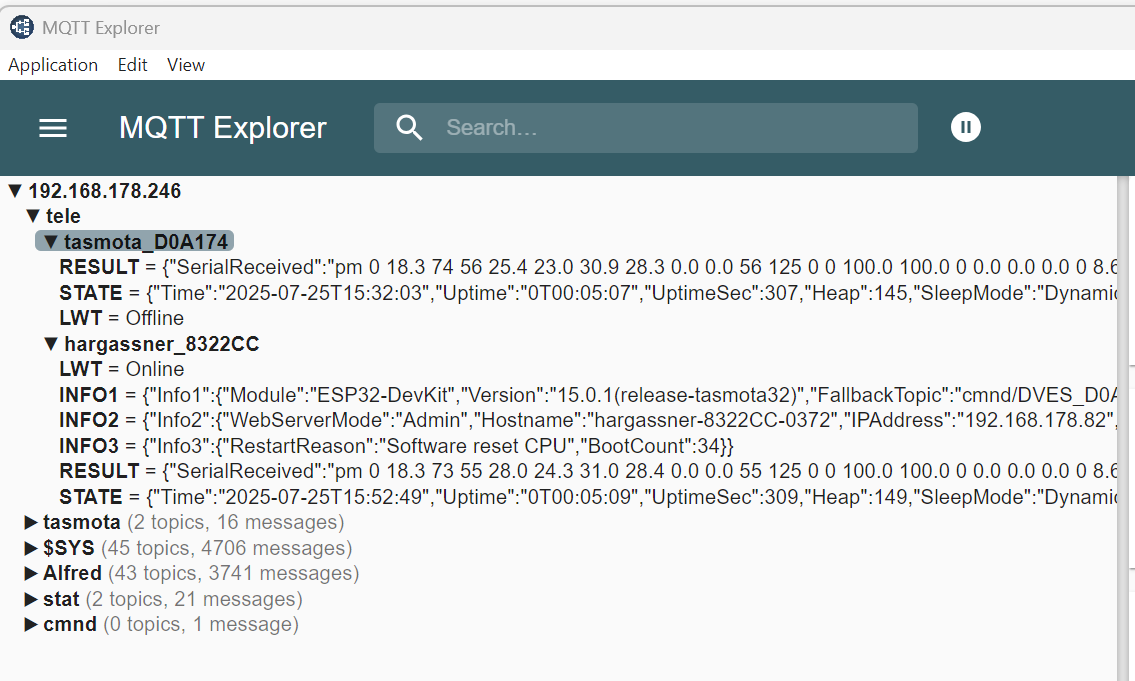Click the tasmota top-level topic label
Image resolution: width=1135 pixels, height=681 pixels.
coord(82,523)
